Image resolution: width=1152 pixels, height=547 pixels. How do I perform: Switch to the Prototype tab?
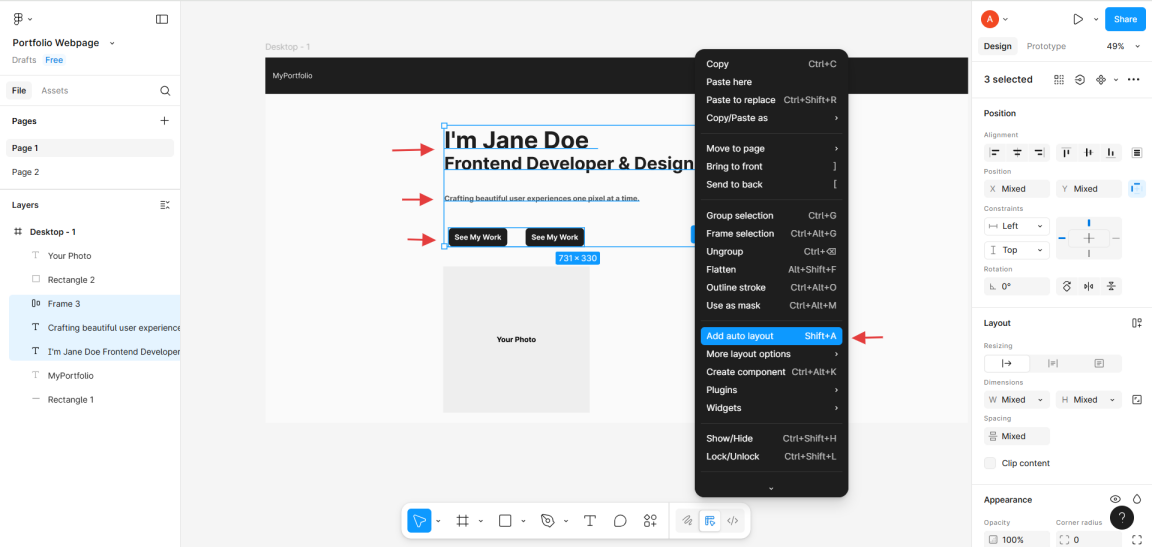(x=1046, y=46)
